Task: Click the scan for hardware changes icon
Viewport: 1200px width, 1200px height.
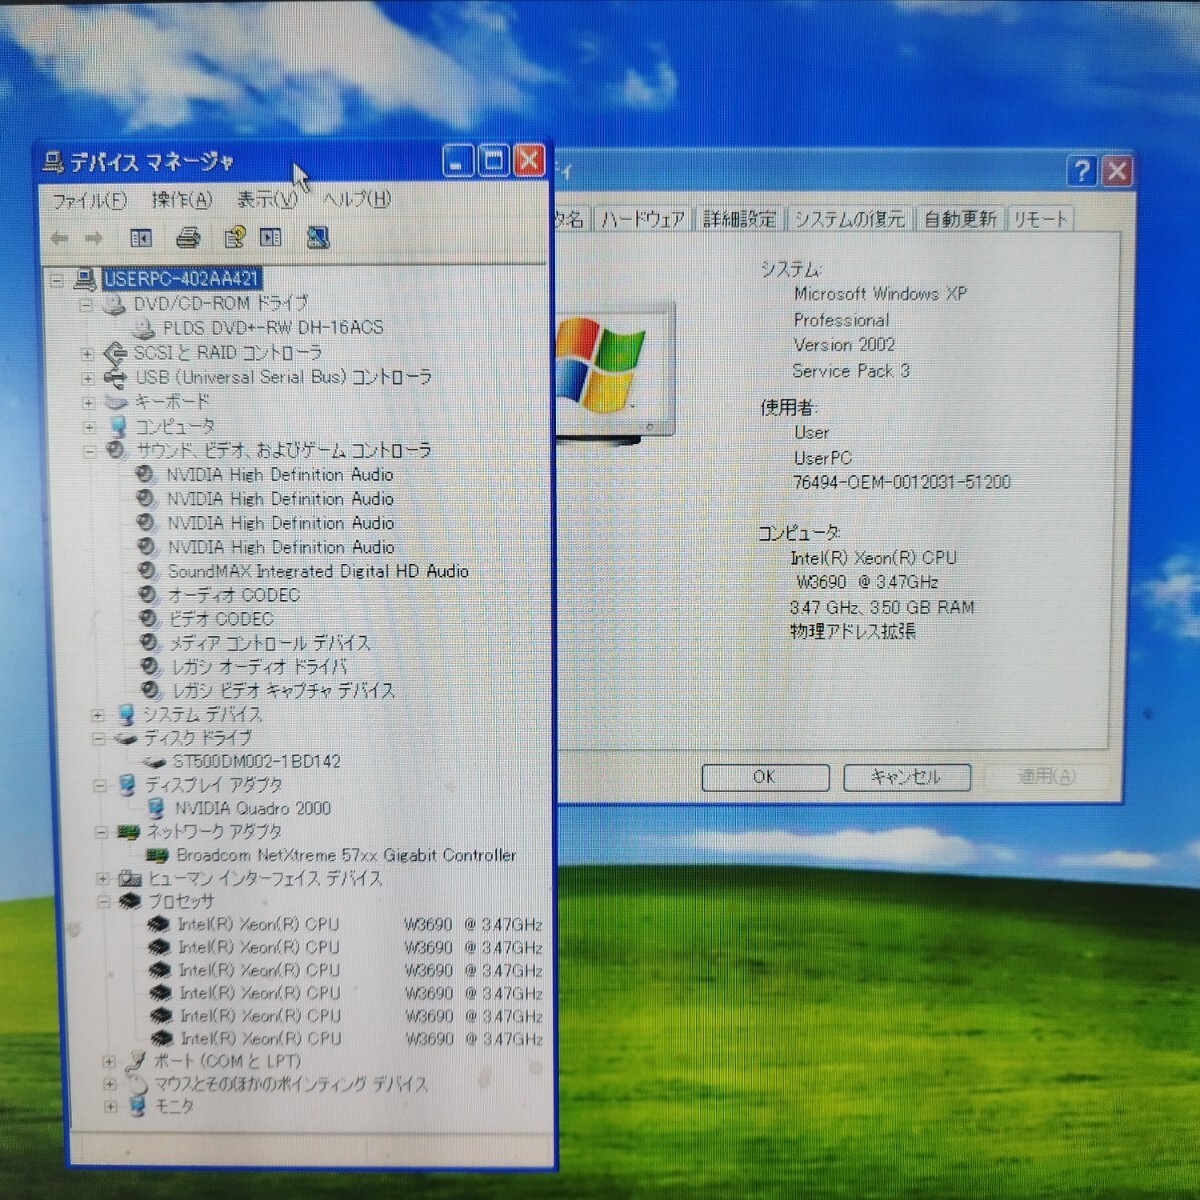Action: (x=318, y=238)
